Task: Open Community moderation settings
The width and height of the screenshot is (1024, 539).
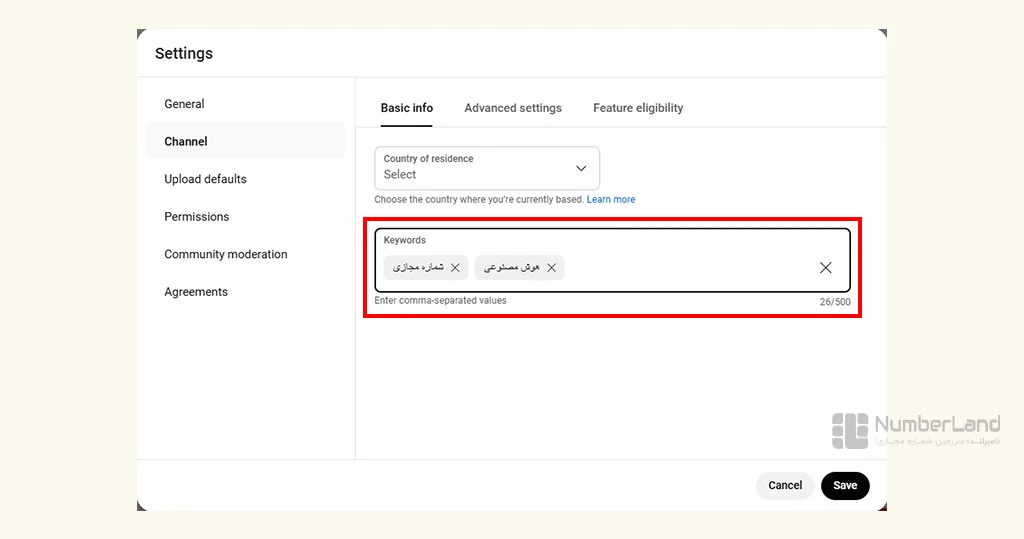Action: (x=225, y=254)
